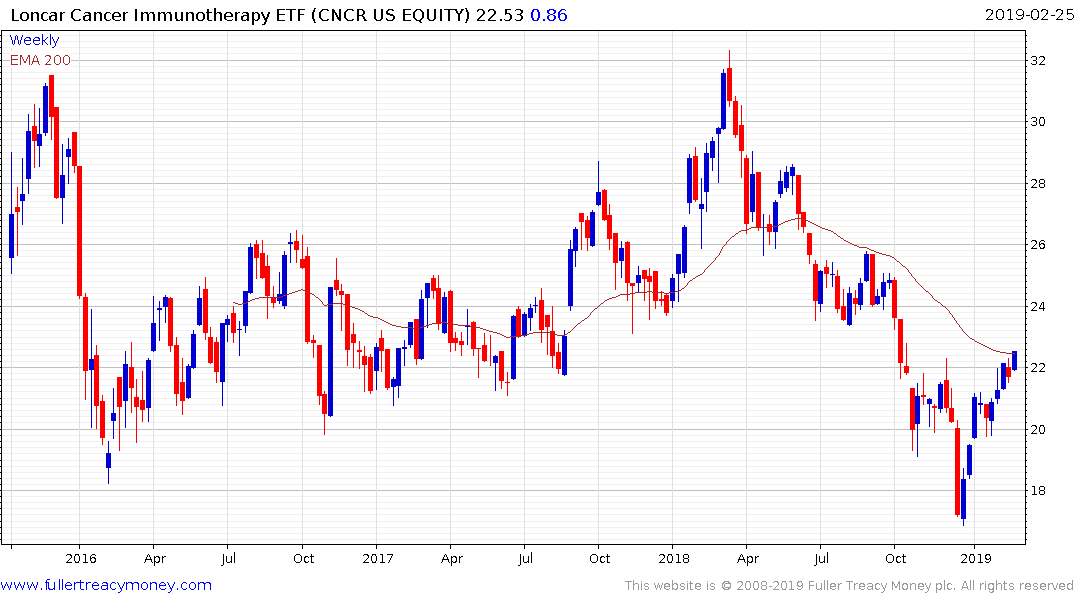Click the 2019 label on time axis
Screen dimensions: 1075x600
(x=976, y=558)
